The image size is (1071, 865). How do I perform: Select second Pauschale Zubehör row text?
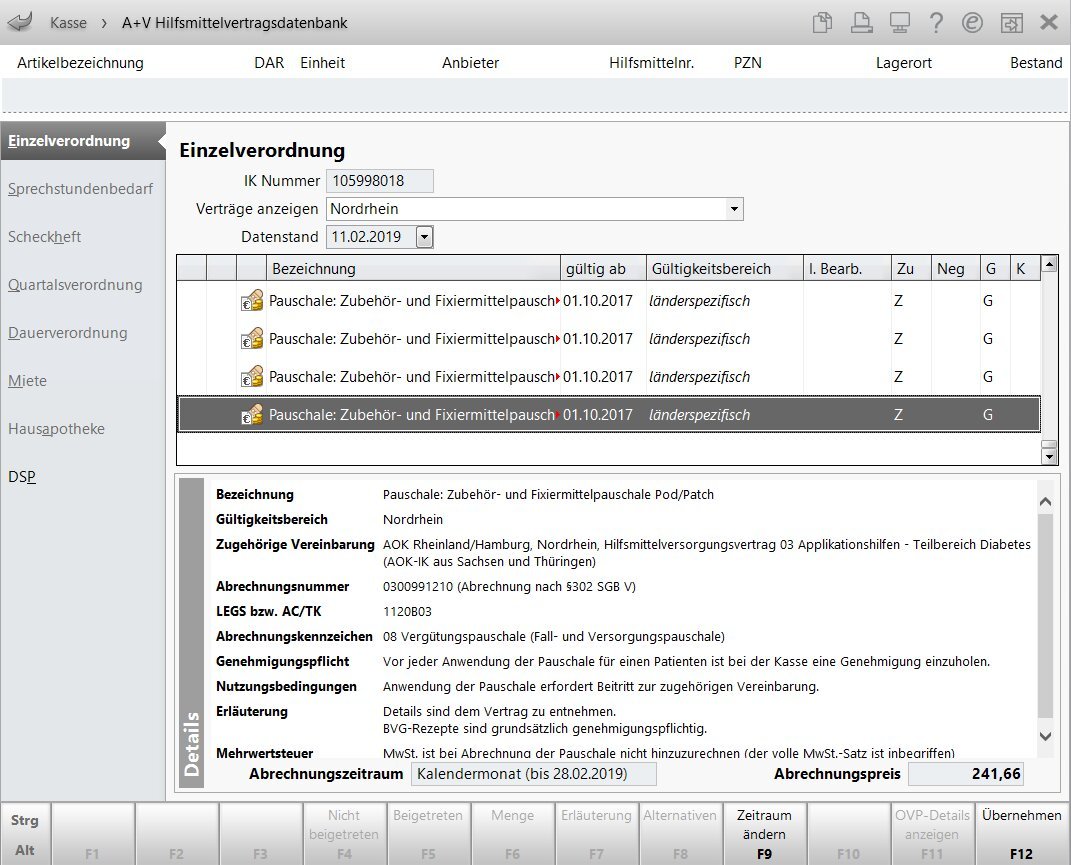click(x=413, y=339)
